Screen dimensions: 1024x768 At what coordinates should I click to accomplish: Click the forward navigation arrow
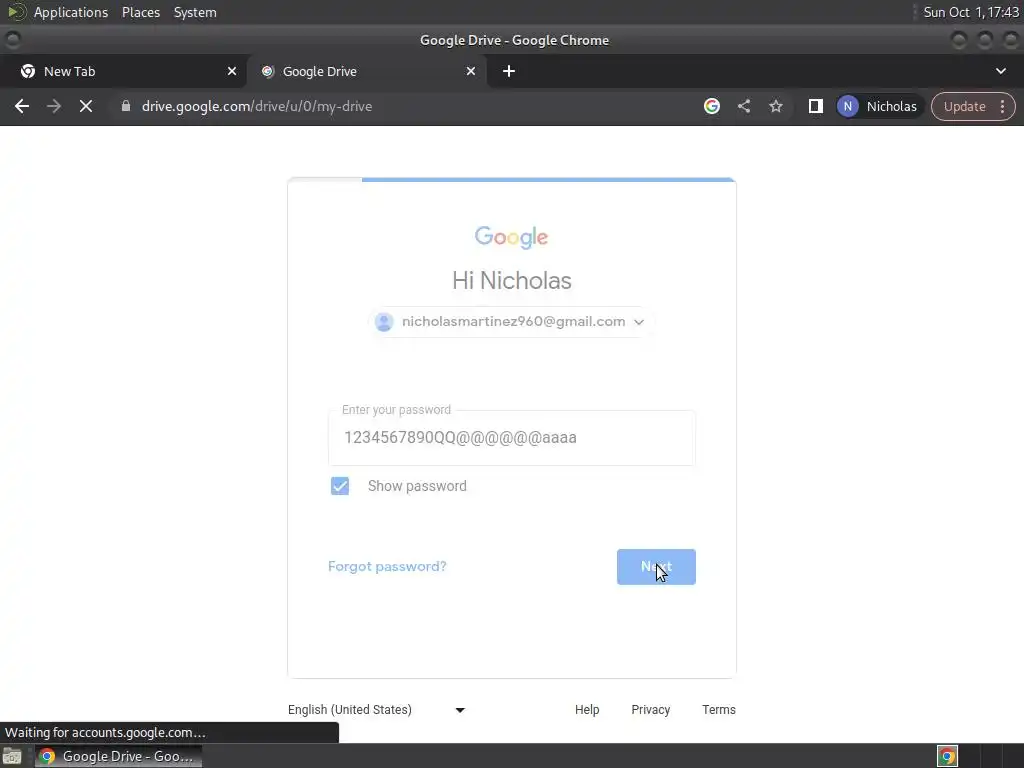[54, 106]
